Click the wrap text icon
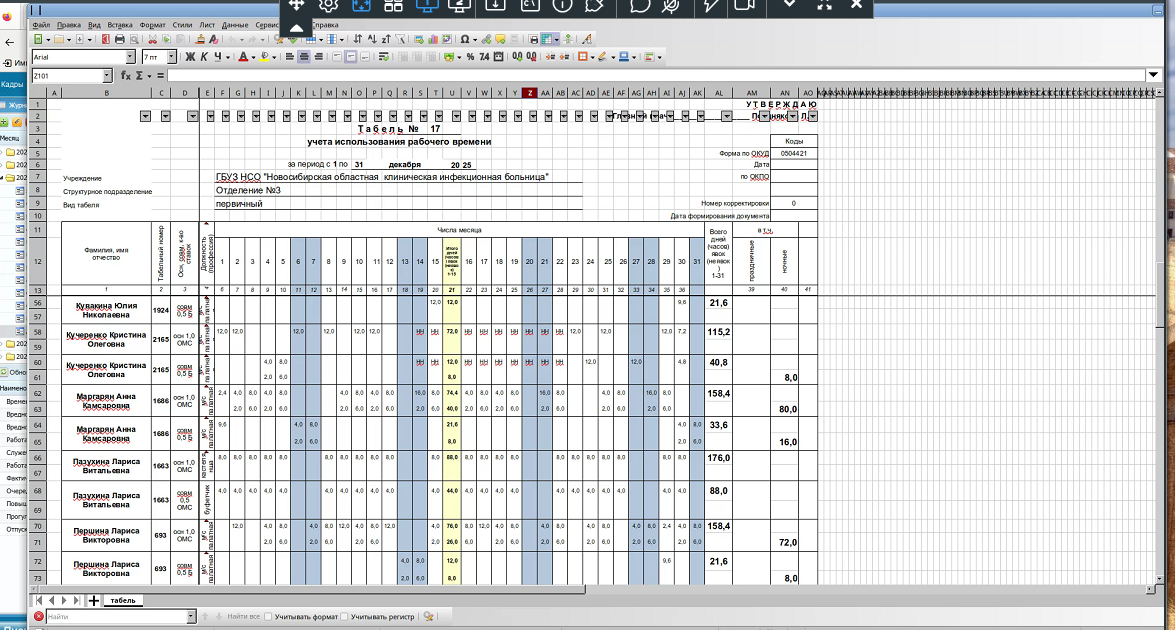This screenshot has height=630, width=1175. [384, 57]
